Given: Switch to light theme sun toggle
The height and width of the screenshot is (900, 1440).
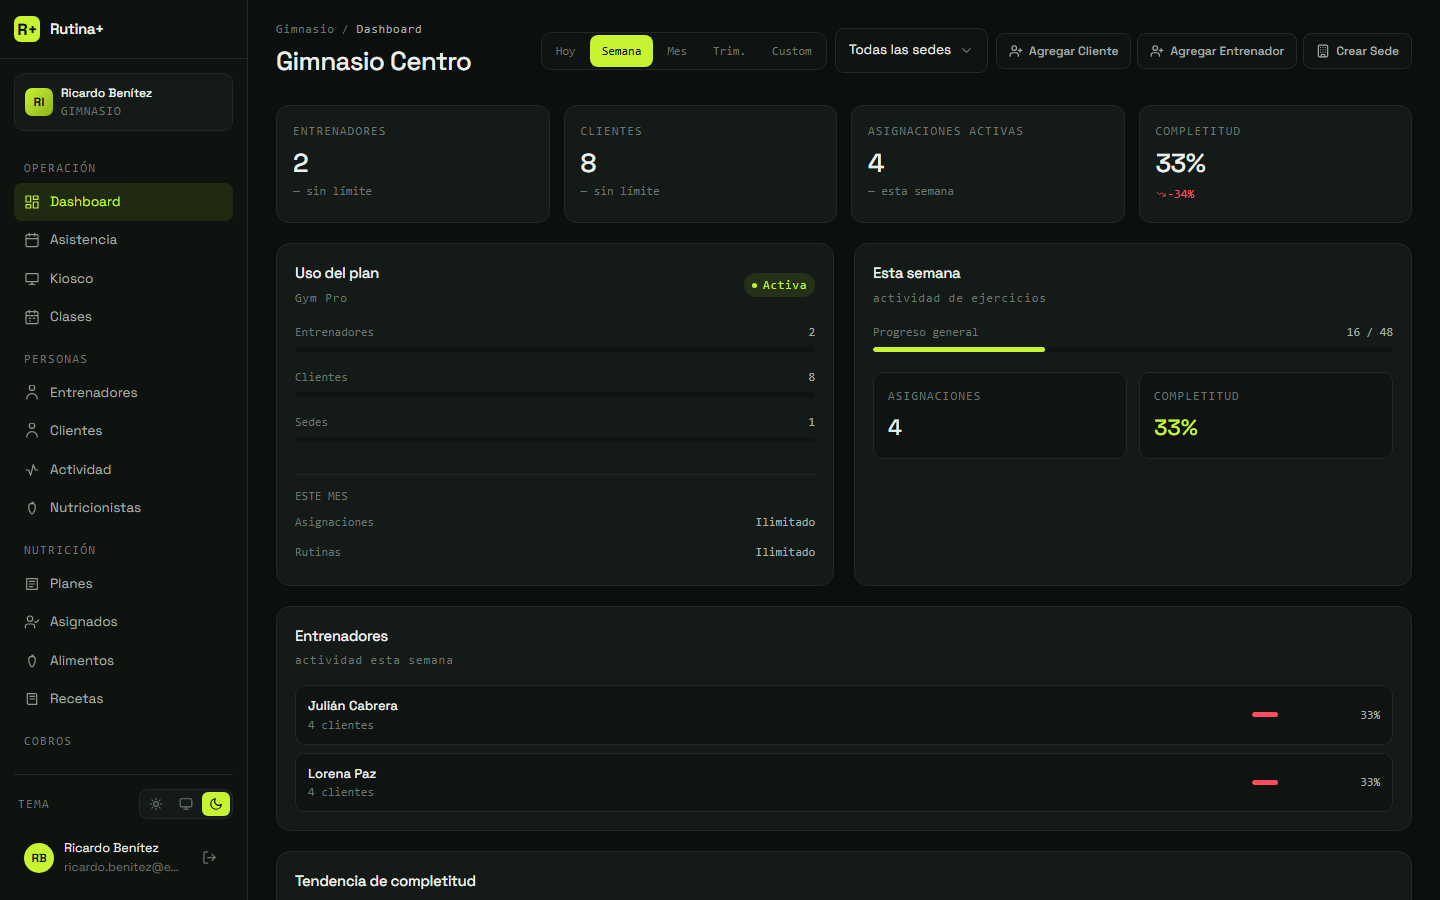Looking at the screenshot, I should coord(156,804).
